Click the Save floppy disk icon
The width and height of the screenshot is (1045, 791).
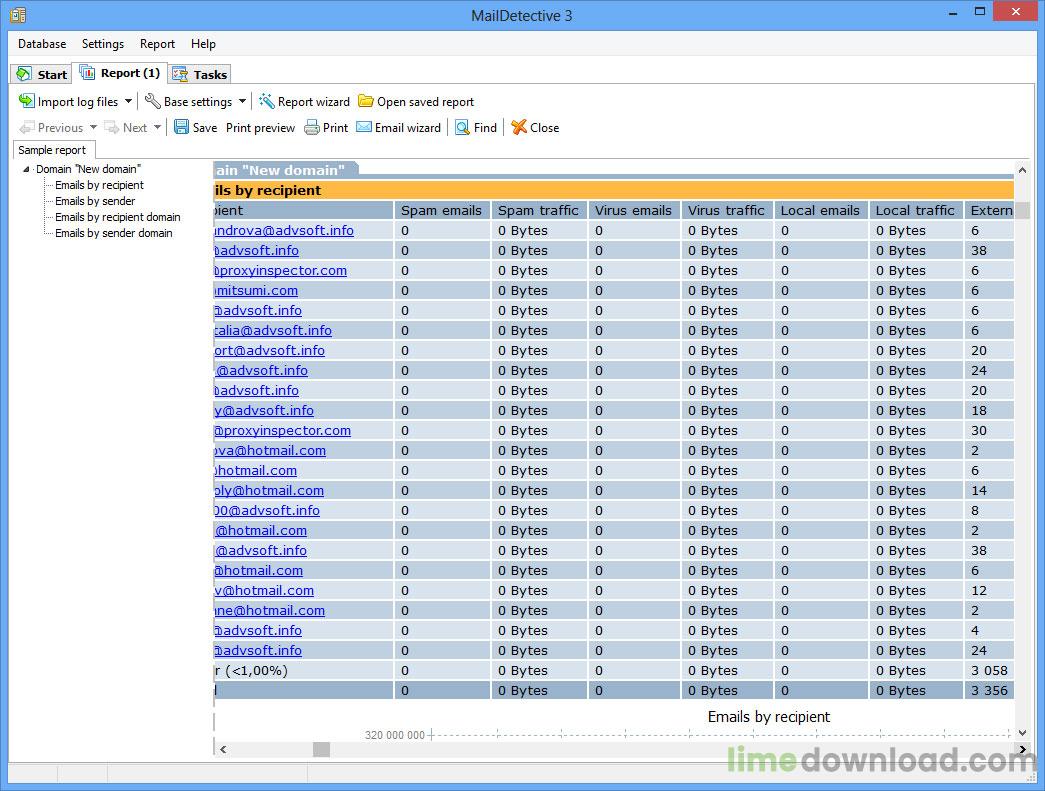pyautogui.click(x=181, y=127)
